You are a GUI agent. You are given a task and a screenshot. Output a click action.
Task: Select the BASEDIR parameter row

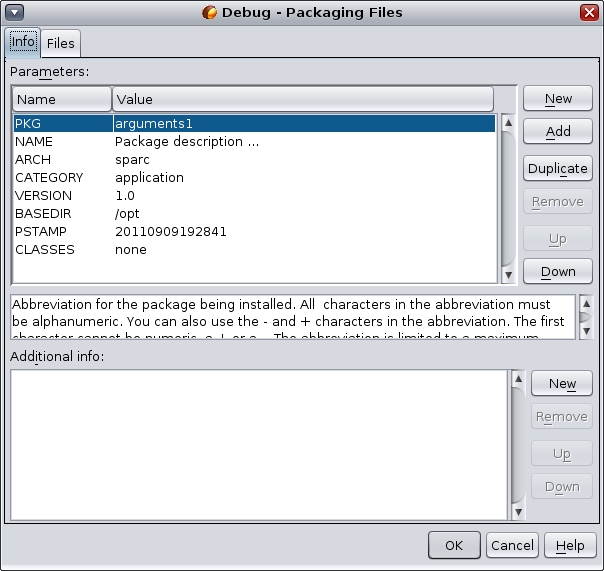[254, 213]
